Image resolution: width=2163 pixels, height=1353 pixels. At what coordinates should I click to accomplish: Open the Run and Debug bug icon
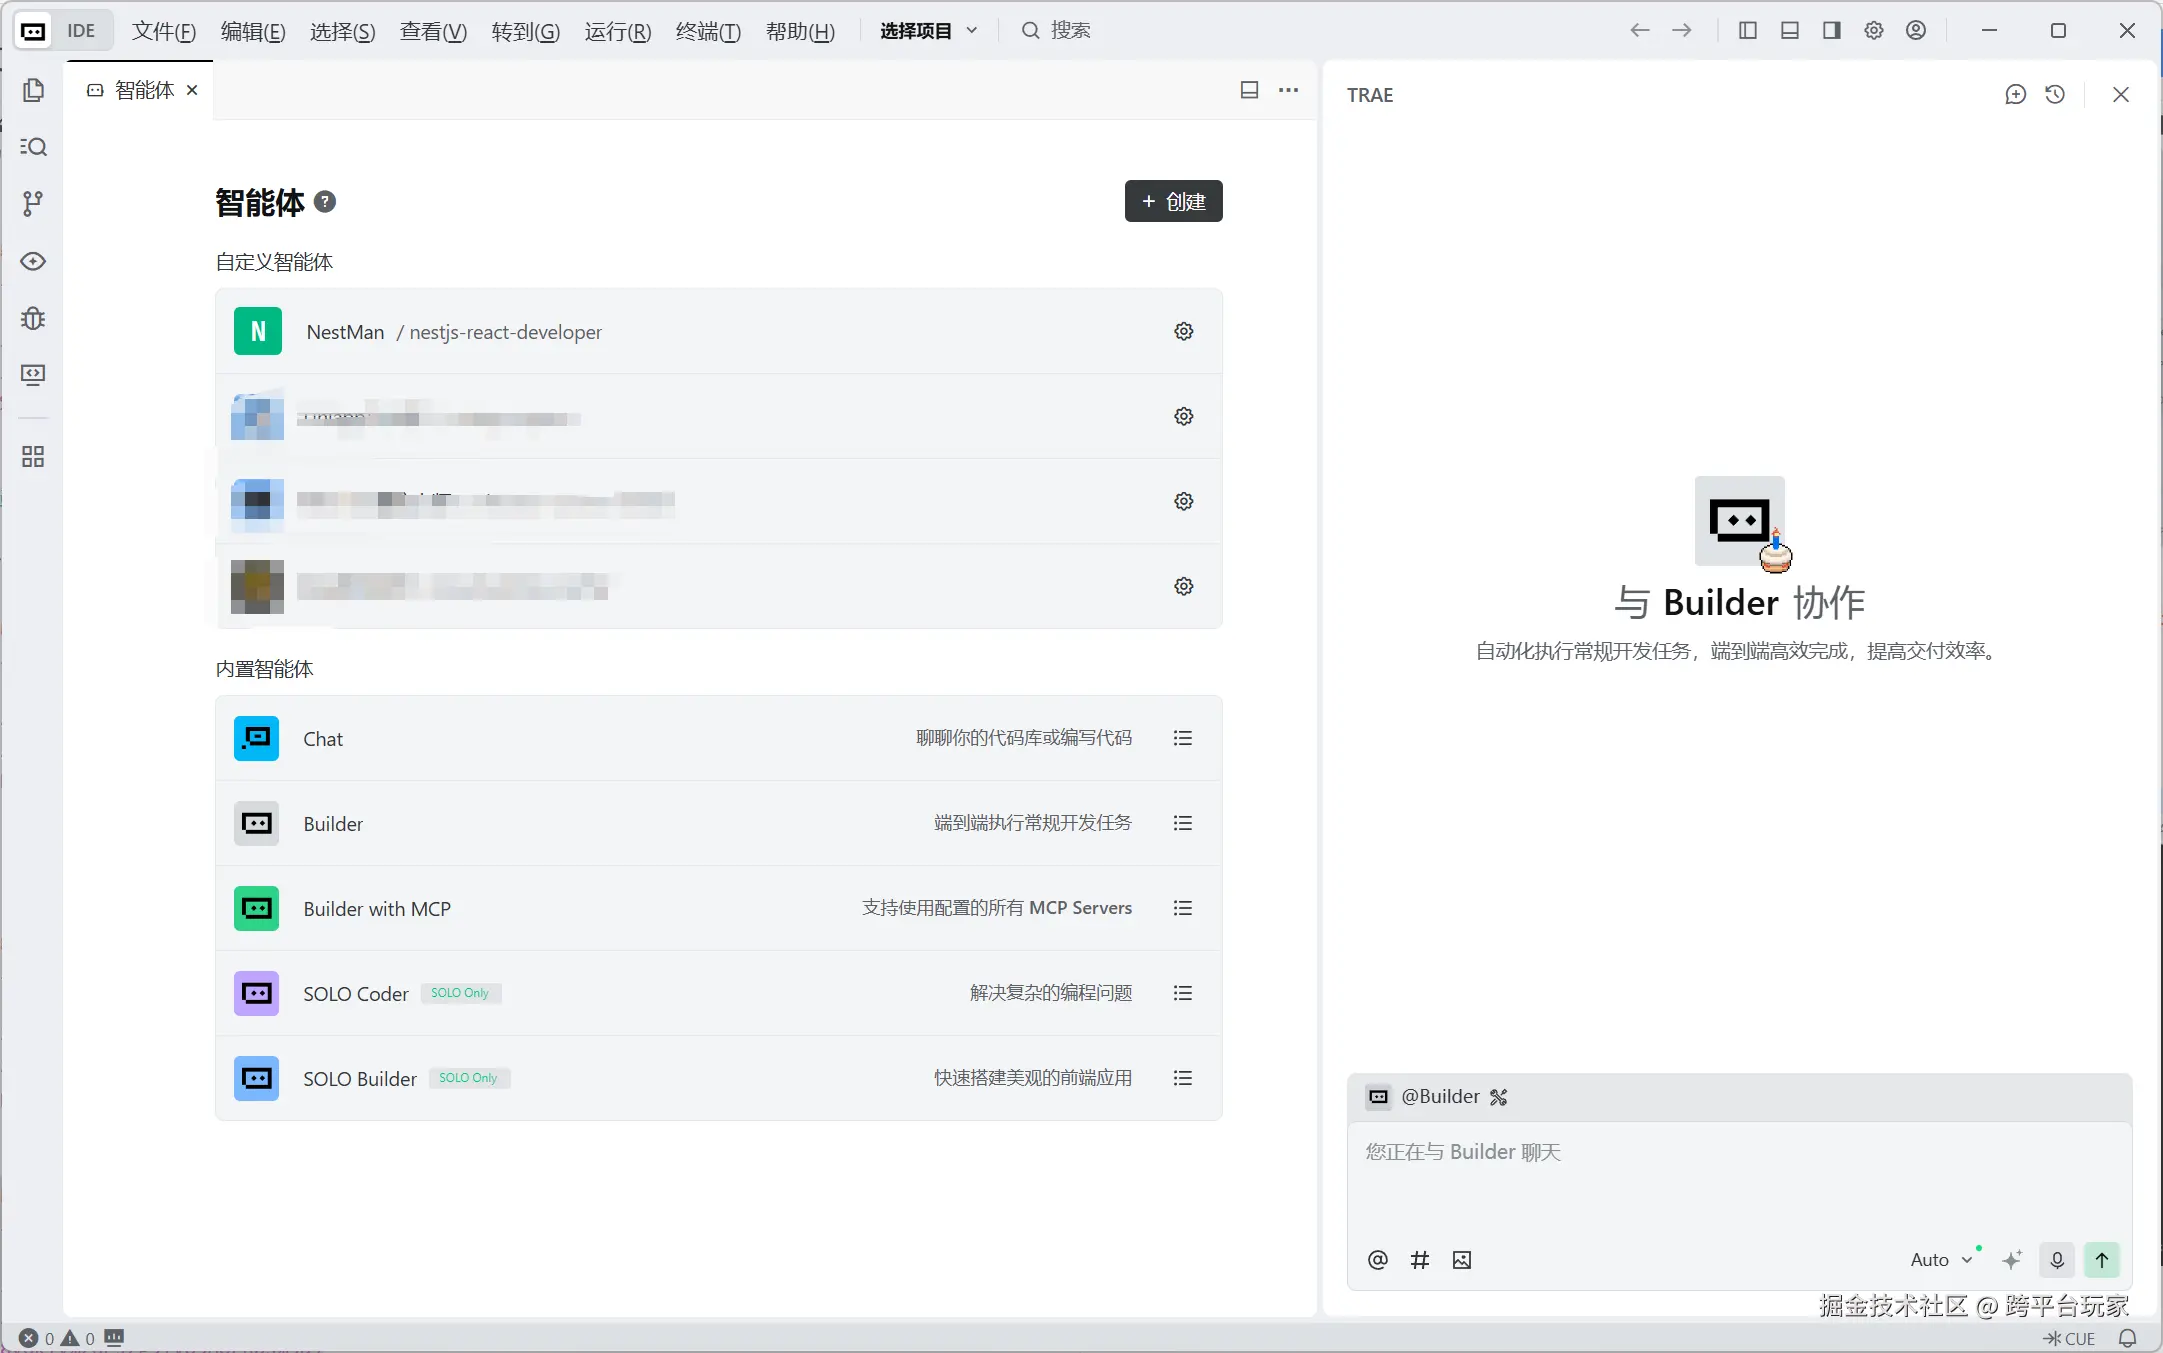click(x=33, y=318)
